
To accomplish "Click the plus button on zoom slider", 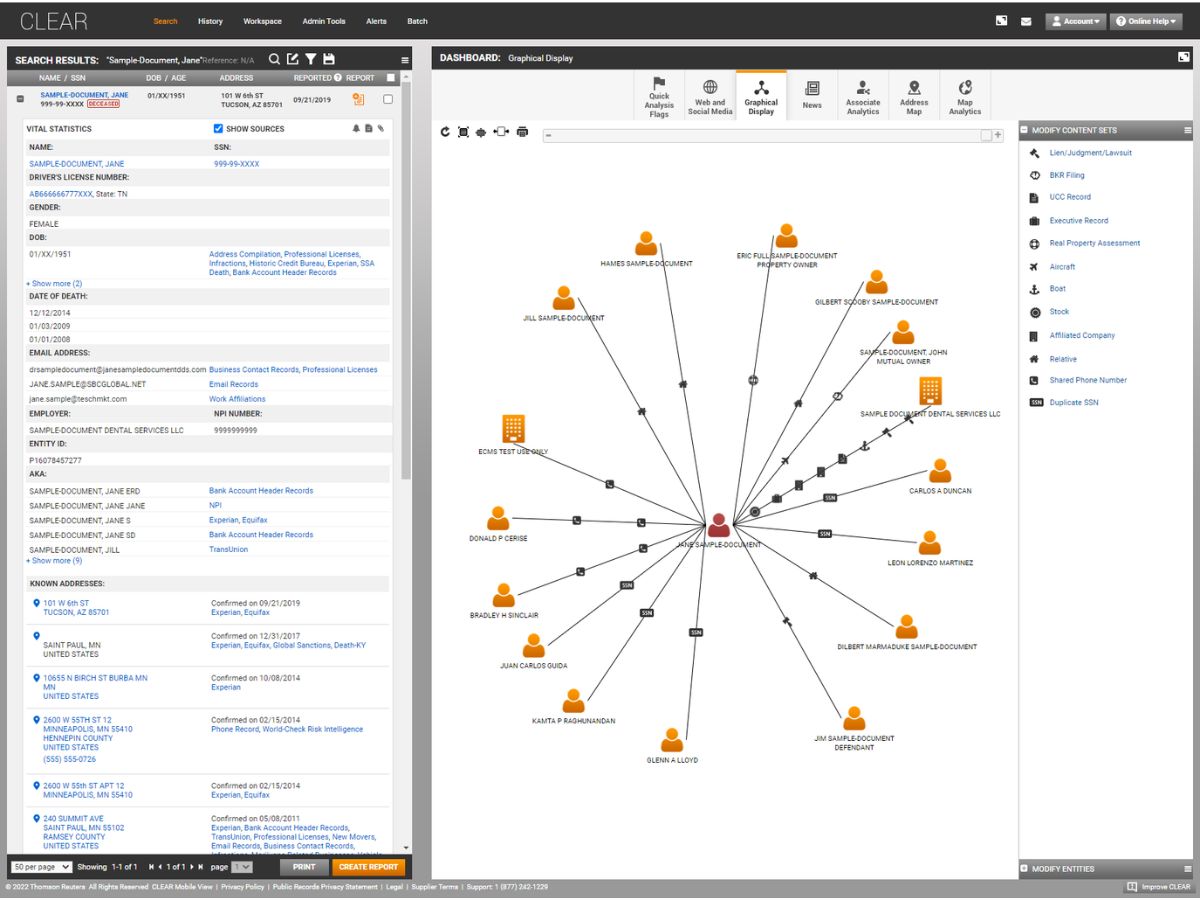I will click(997, 135).
